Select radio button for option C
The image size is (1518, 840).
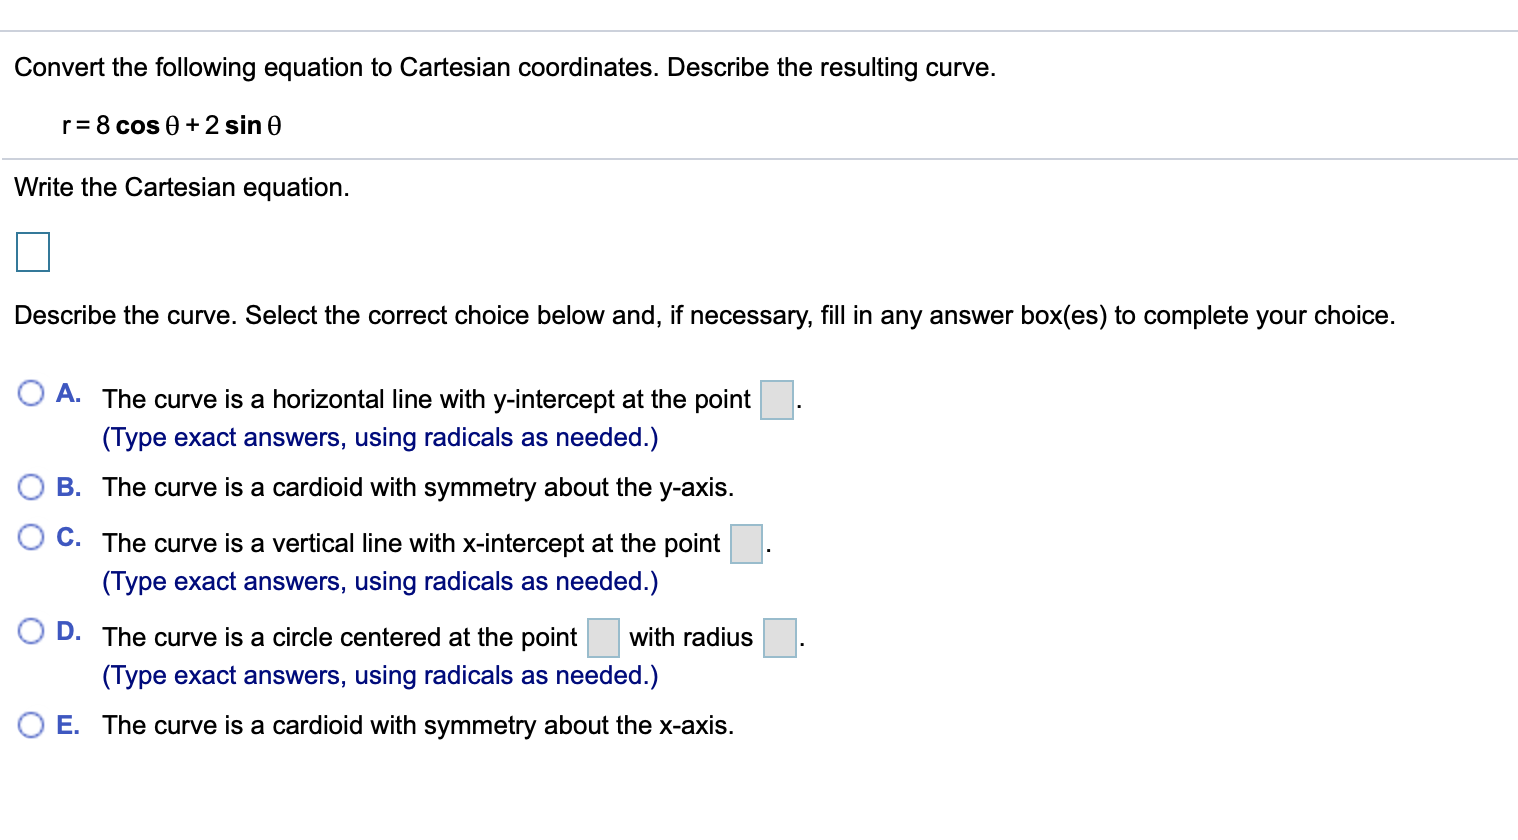tap(31, 537)
